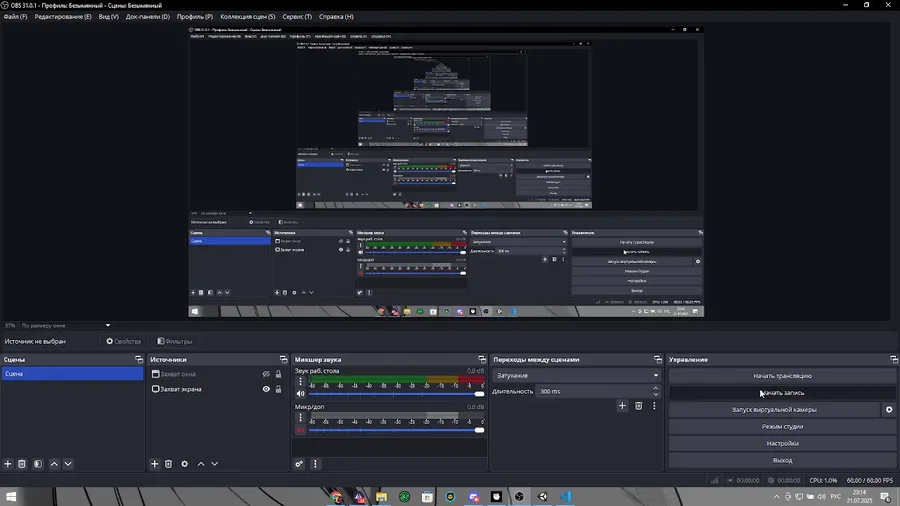900x506 pixels.
Task: Undock the Управление panel
Action: click(x=894, y=359)
